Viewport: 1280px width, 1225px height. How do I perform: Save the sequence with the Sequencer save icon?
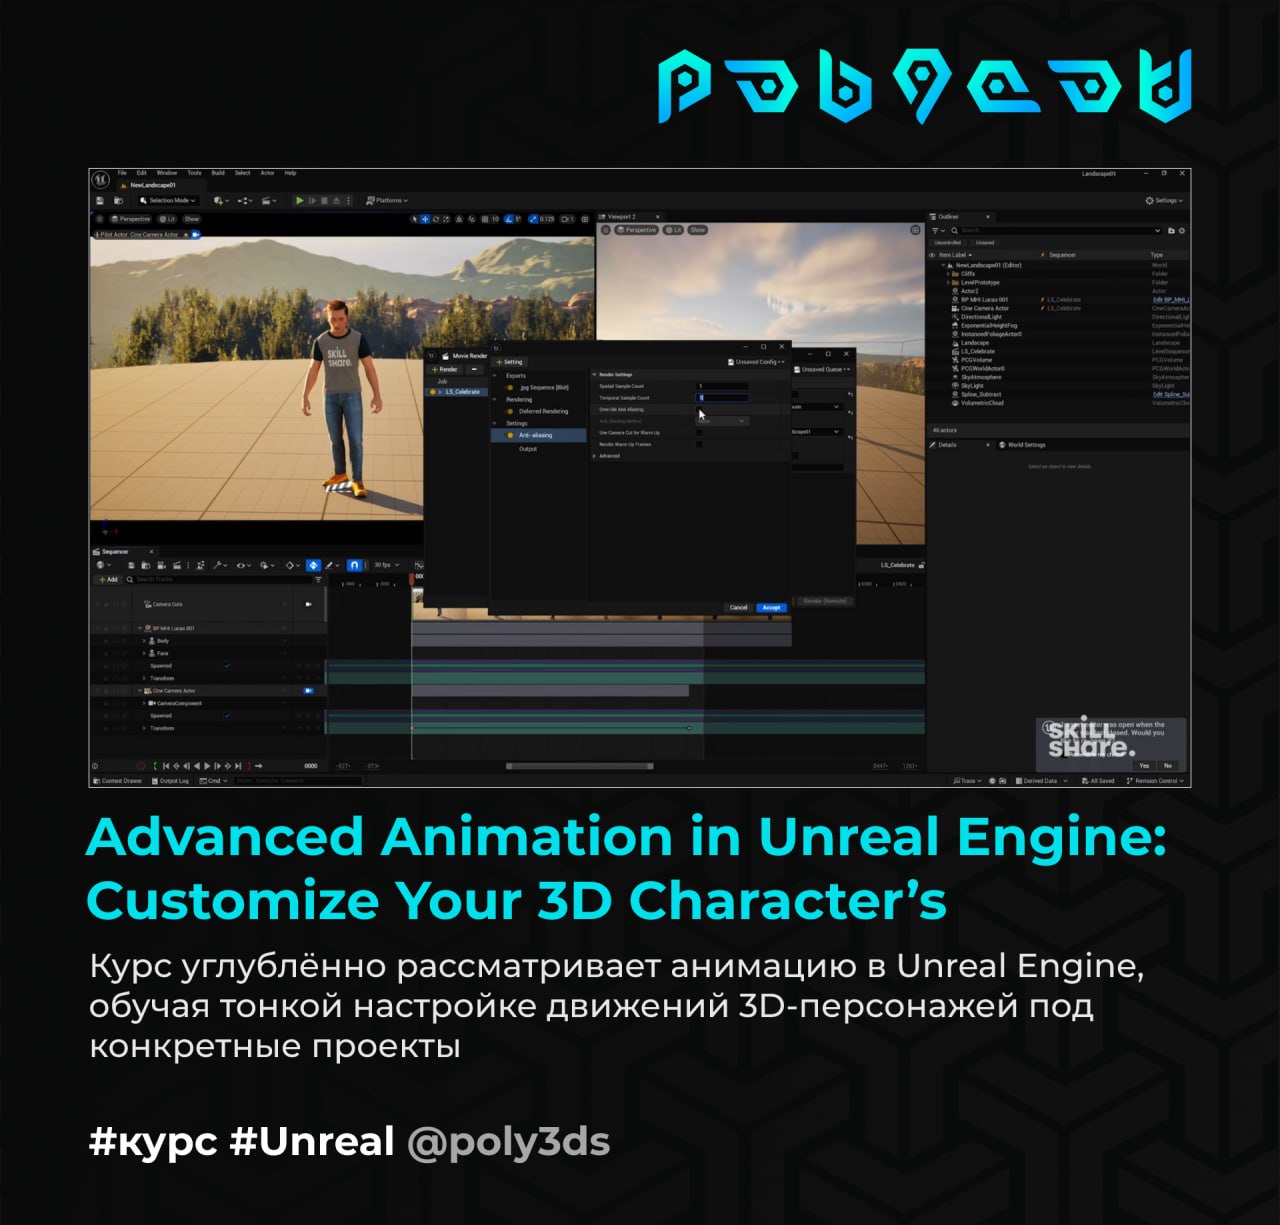(131, 565)
